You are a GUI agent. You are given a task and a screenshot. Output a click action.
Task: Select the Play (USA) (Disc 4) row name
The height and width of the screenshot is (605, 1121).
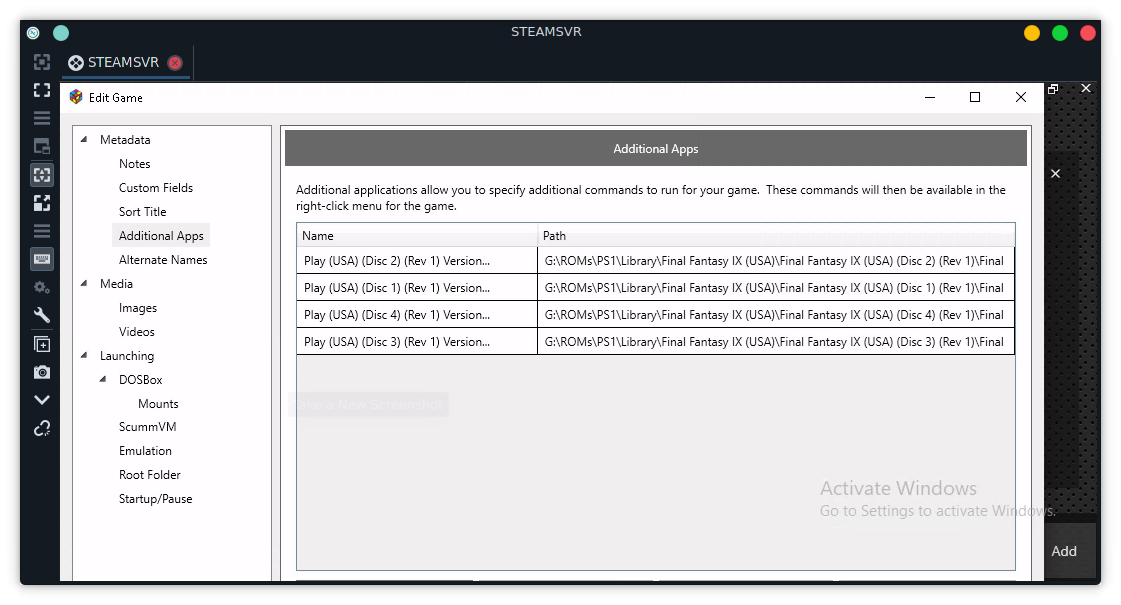coord(417,315)
